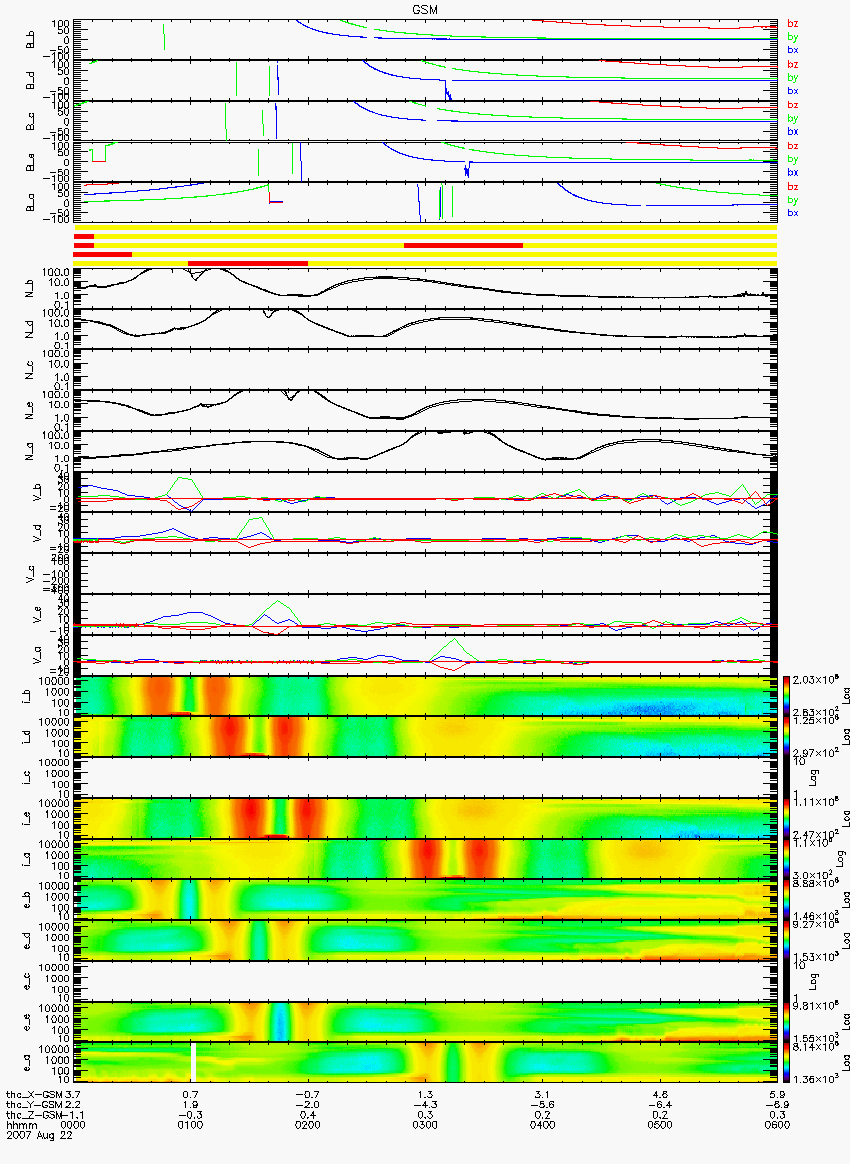Click the 0500 time tick label

pyautogui.click(x=659, y=1124)
